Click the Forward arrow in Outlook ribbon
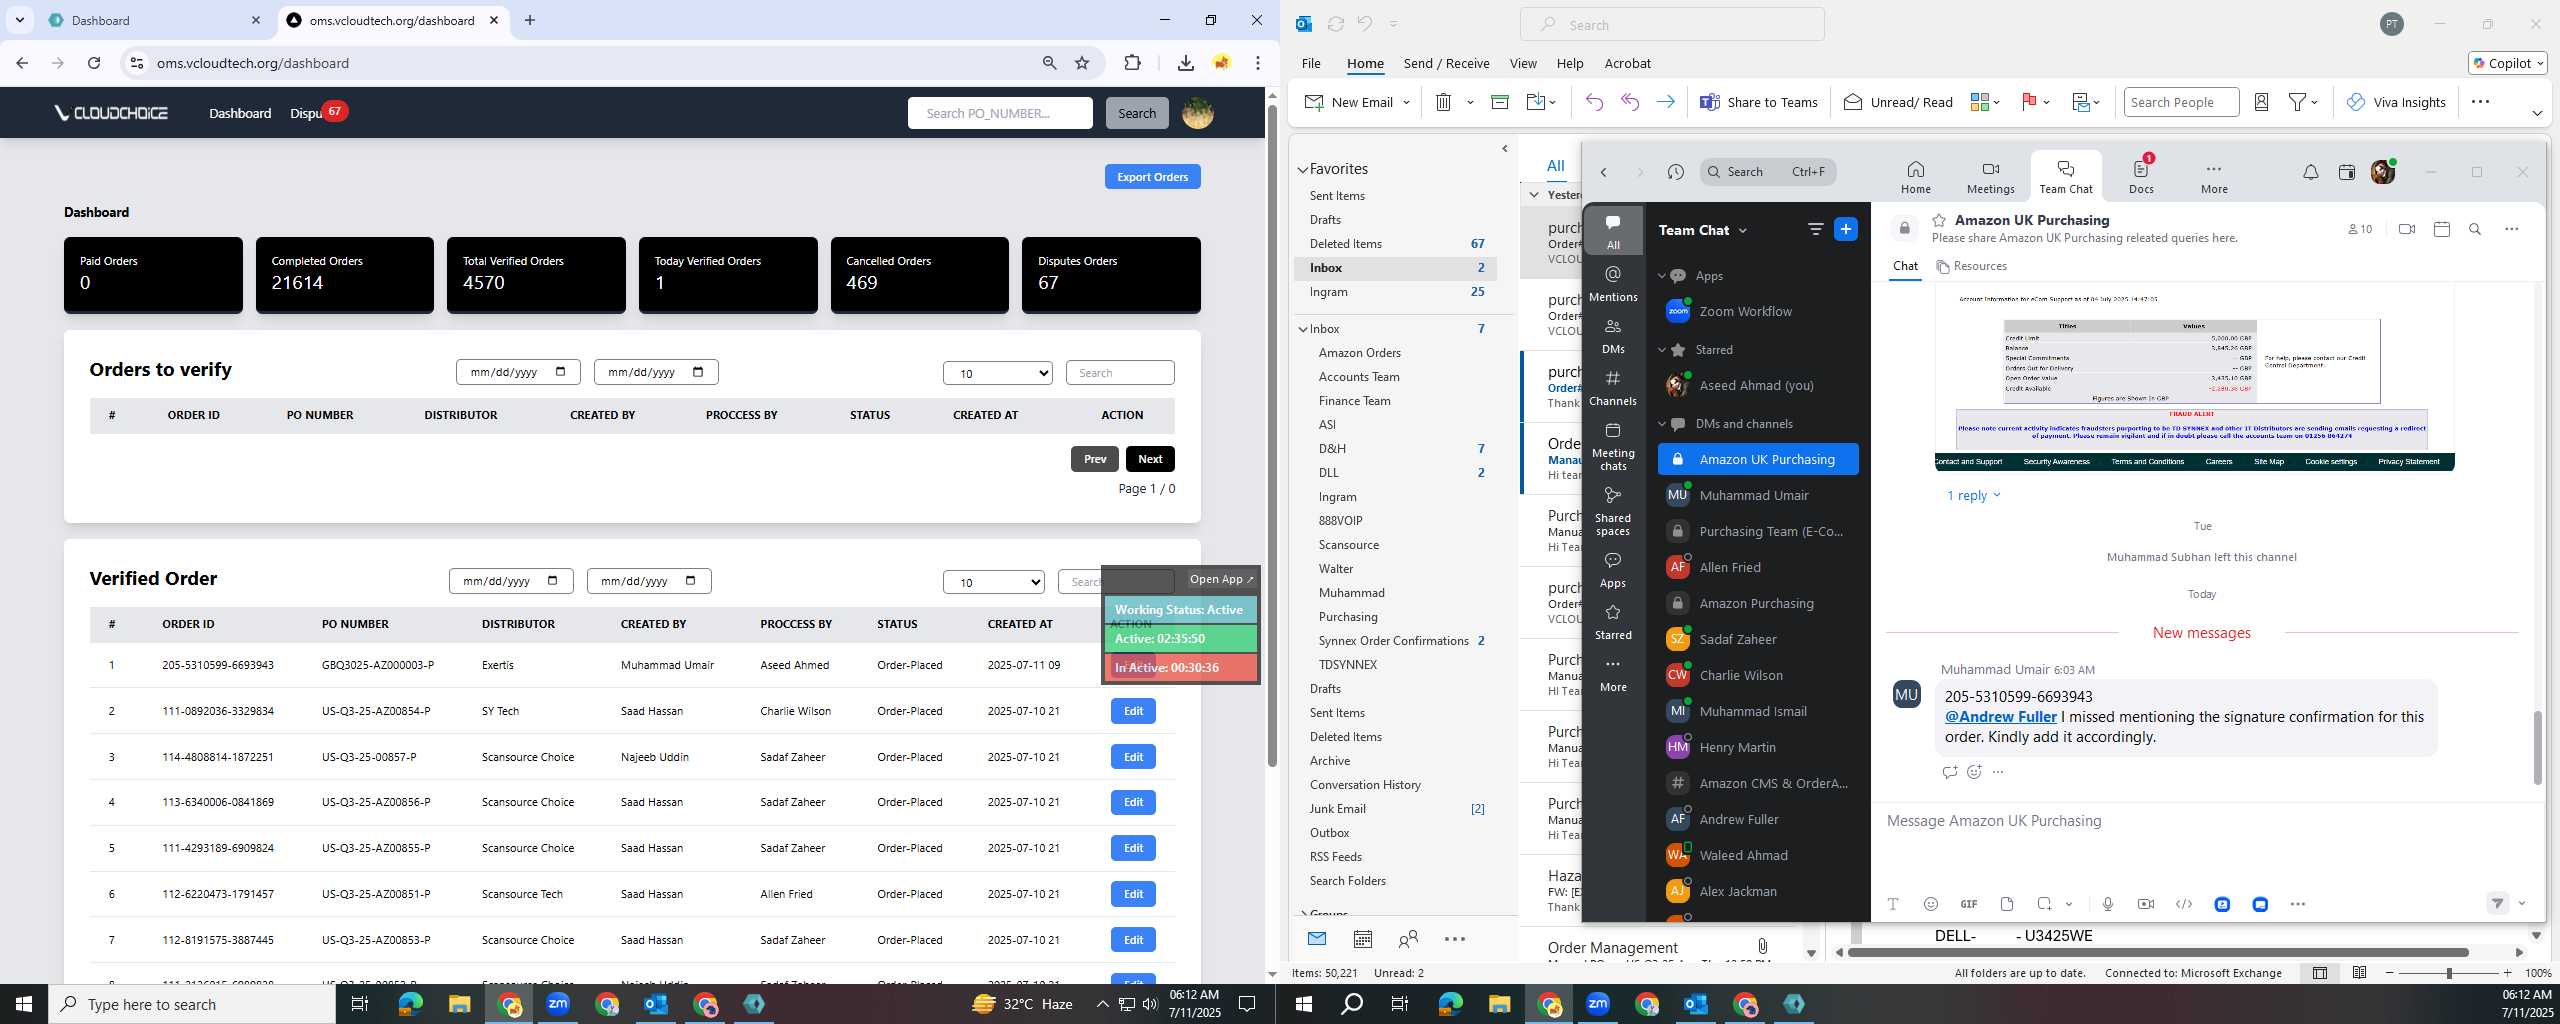2560x1024 pixels. tap(1665, 102)
